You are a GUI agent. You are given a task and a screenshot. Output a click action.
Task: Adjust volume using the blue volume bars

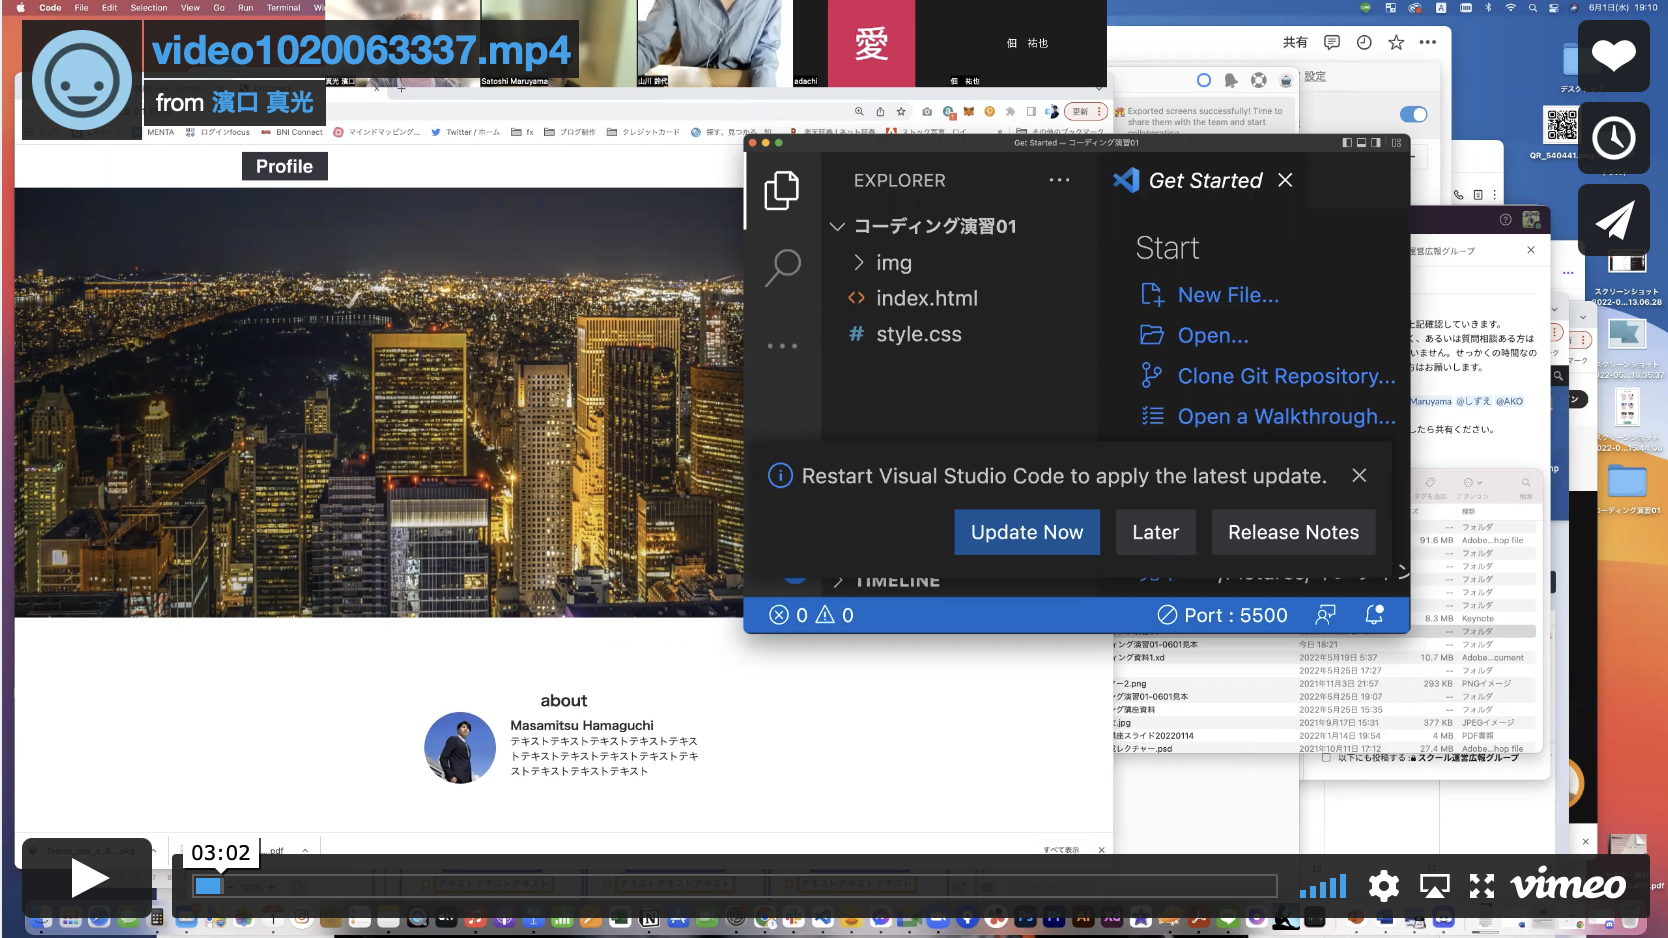1323,886
